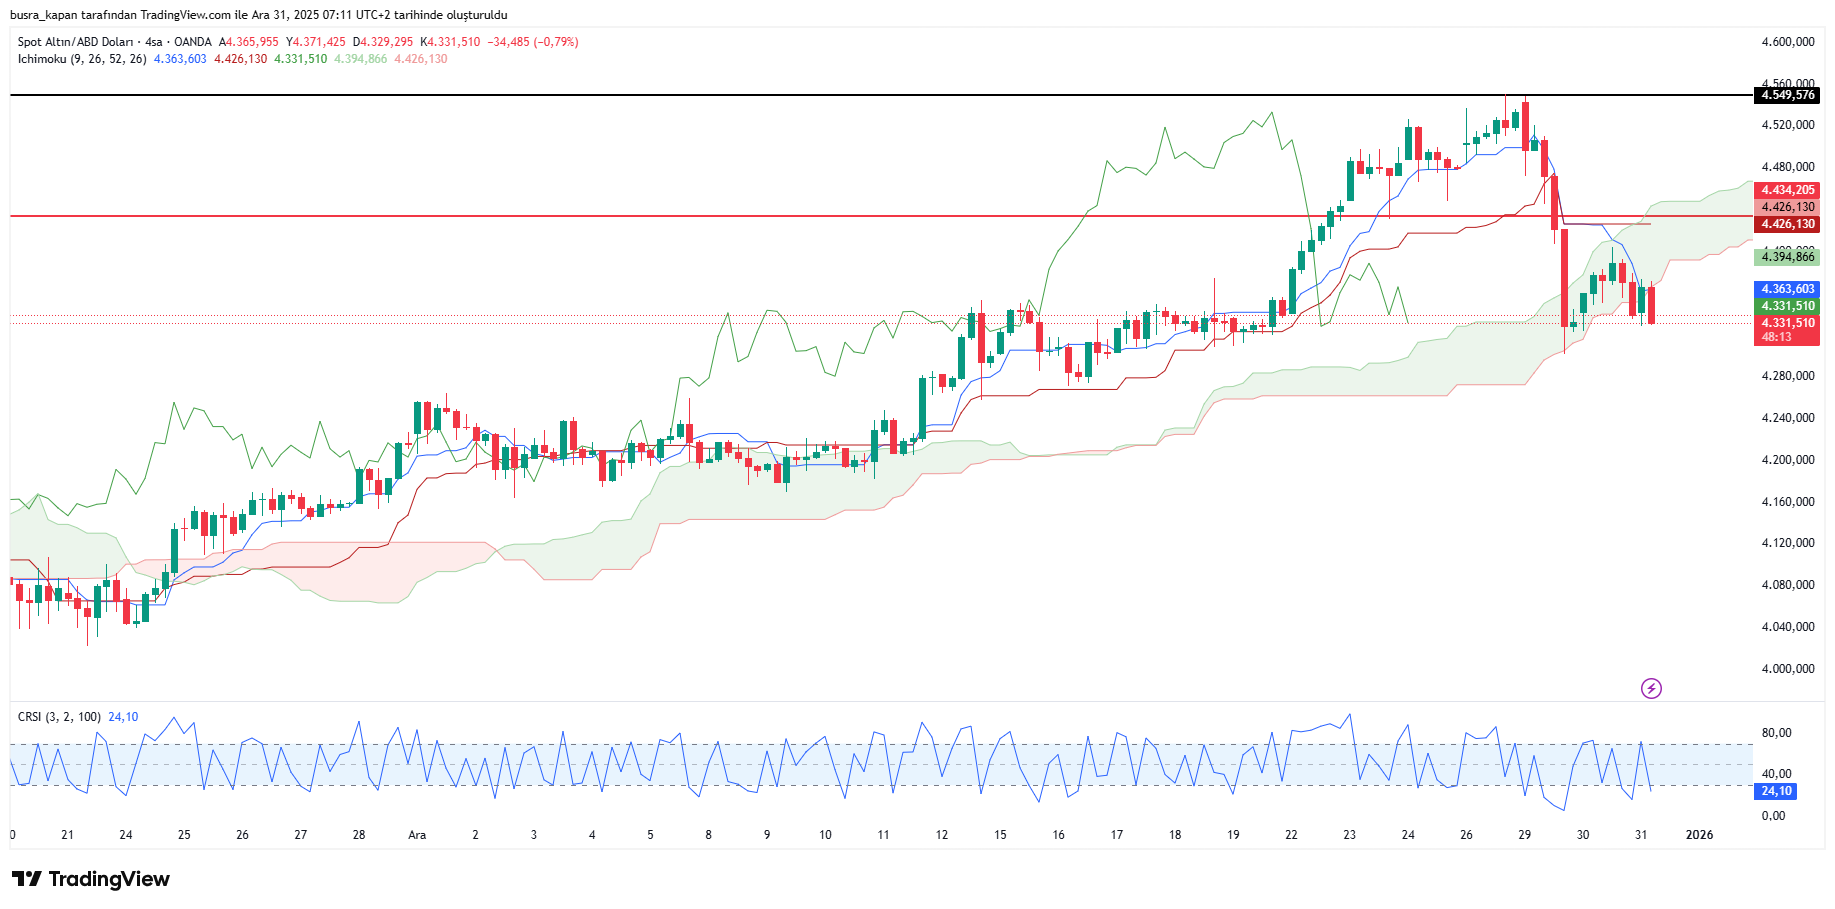
Task: Click the black 4.549,576 price label
Action: pyautogui.click(x=1787, y=95)
